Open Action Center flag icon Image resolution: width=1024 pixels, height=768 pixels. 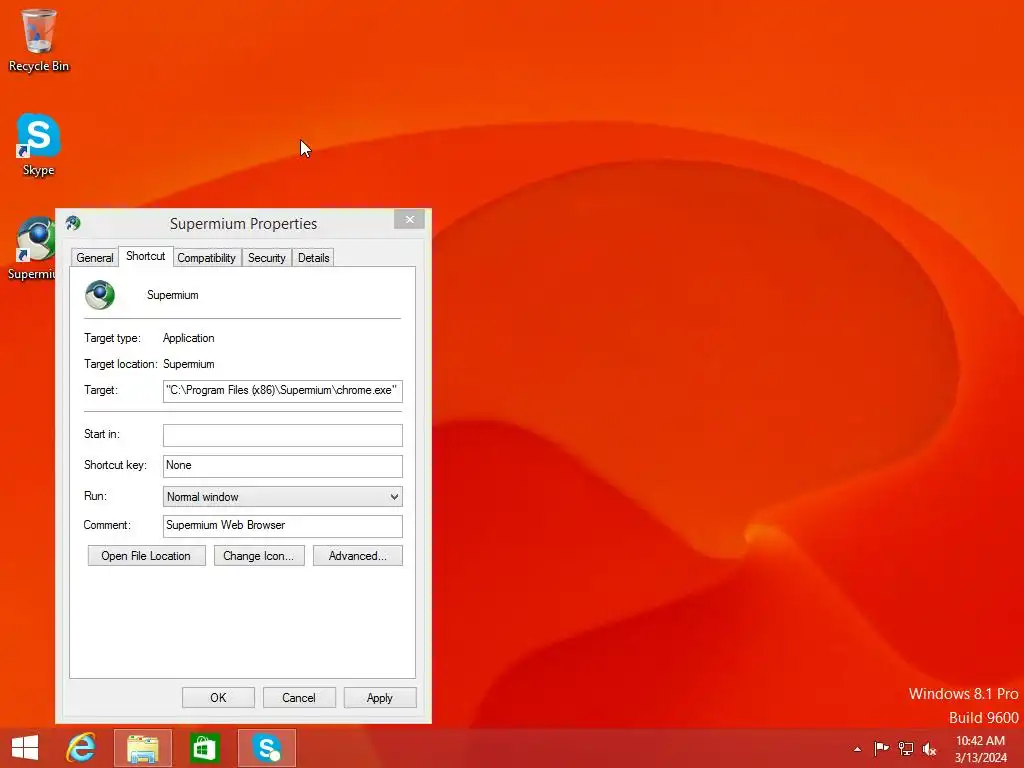point(881,748)
